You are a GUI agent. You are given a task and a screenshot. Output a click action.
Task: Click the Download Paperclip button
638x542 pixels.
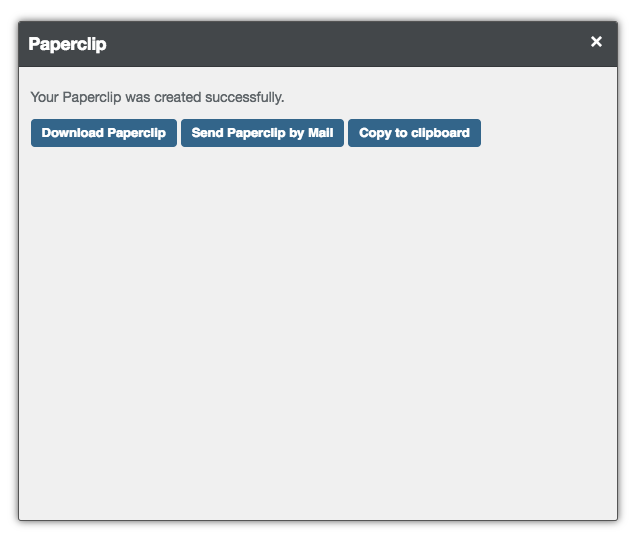pyautogui.click(x=104, y=133)
